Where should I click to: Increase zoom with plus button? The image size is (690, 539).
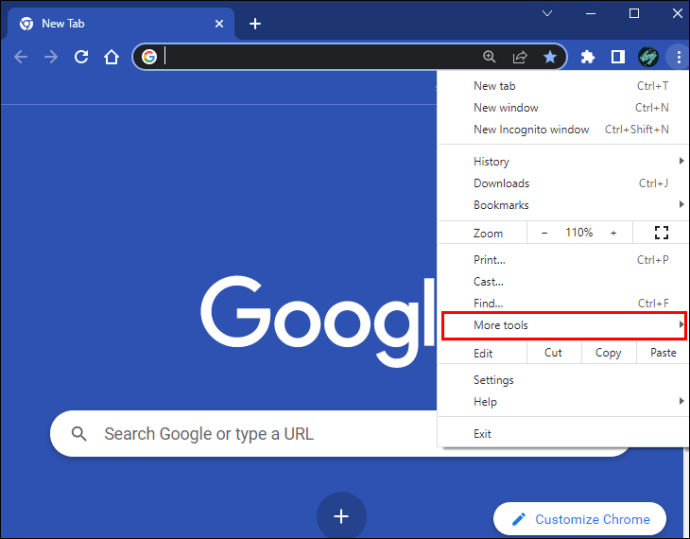613,233
